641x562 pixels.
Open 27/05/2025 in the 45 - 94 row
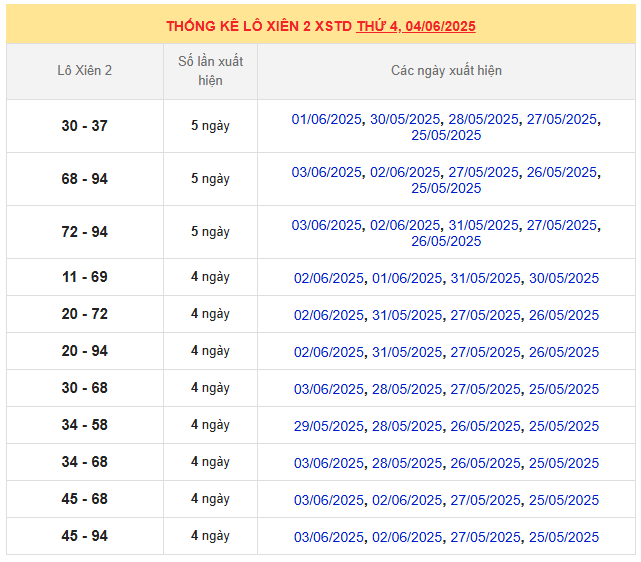485,537
